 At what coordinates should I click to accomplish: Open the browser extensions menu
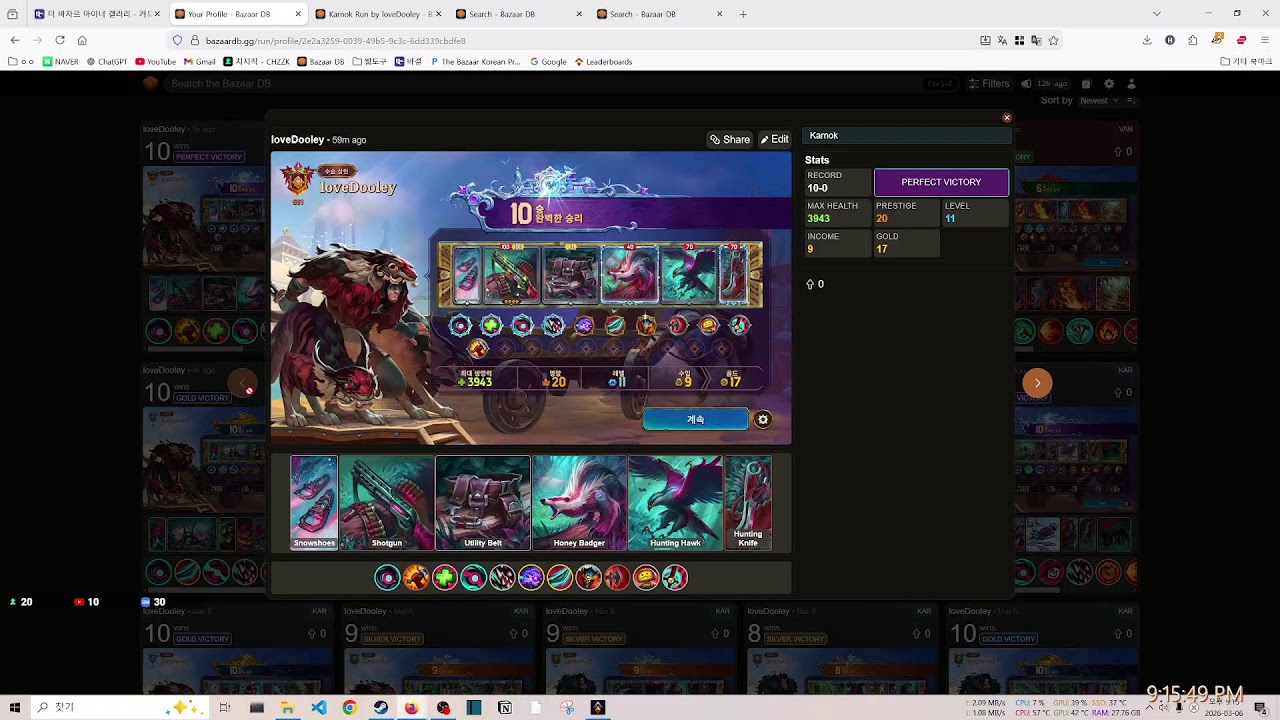tap(1193, 40)
